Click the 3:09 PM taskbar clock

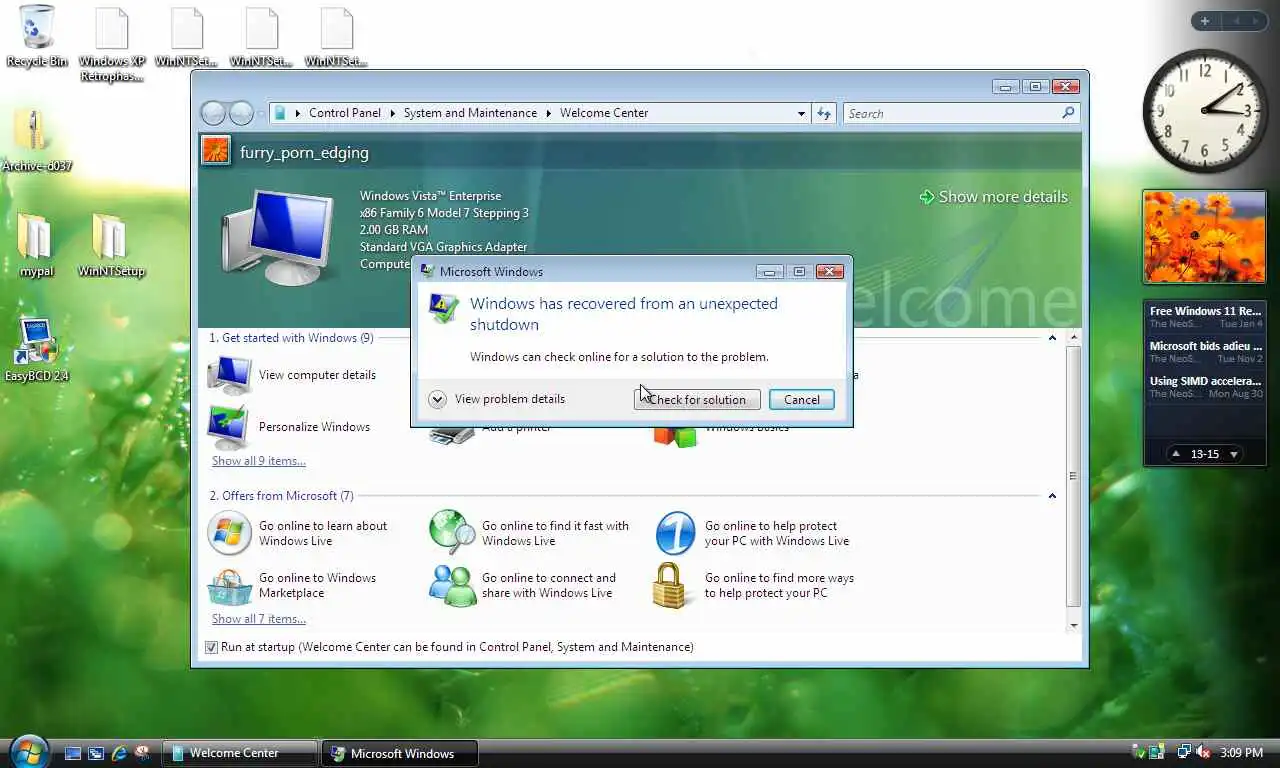[x=1241, y=752]
